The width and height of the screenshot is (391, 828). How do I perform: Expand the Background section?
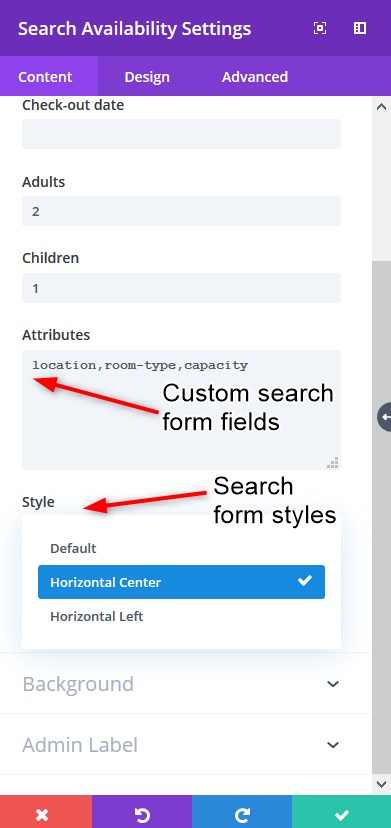click(181, 684)
